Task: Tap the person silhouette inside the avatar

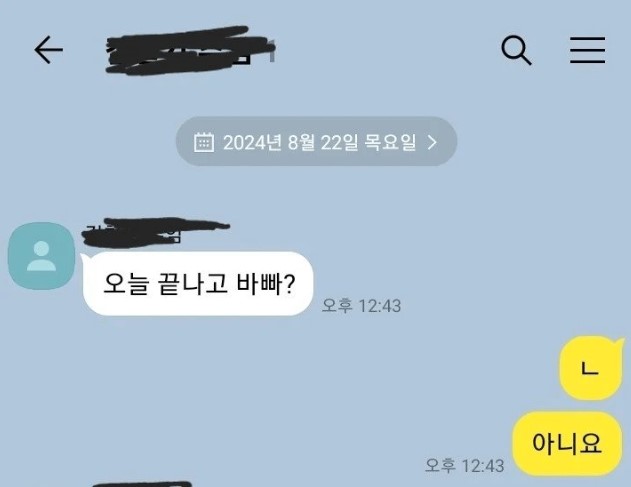Action: tap(41, 256)
